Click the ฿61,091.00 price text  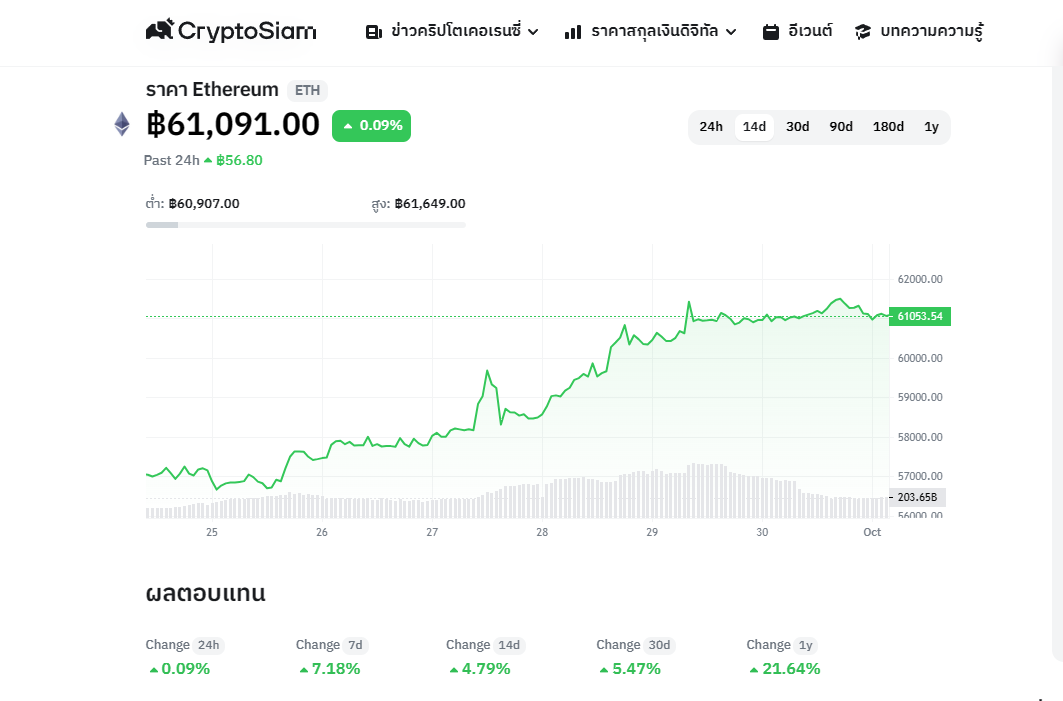[x=233, y=125]
